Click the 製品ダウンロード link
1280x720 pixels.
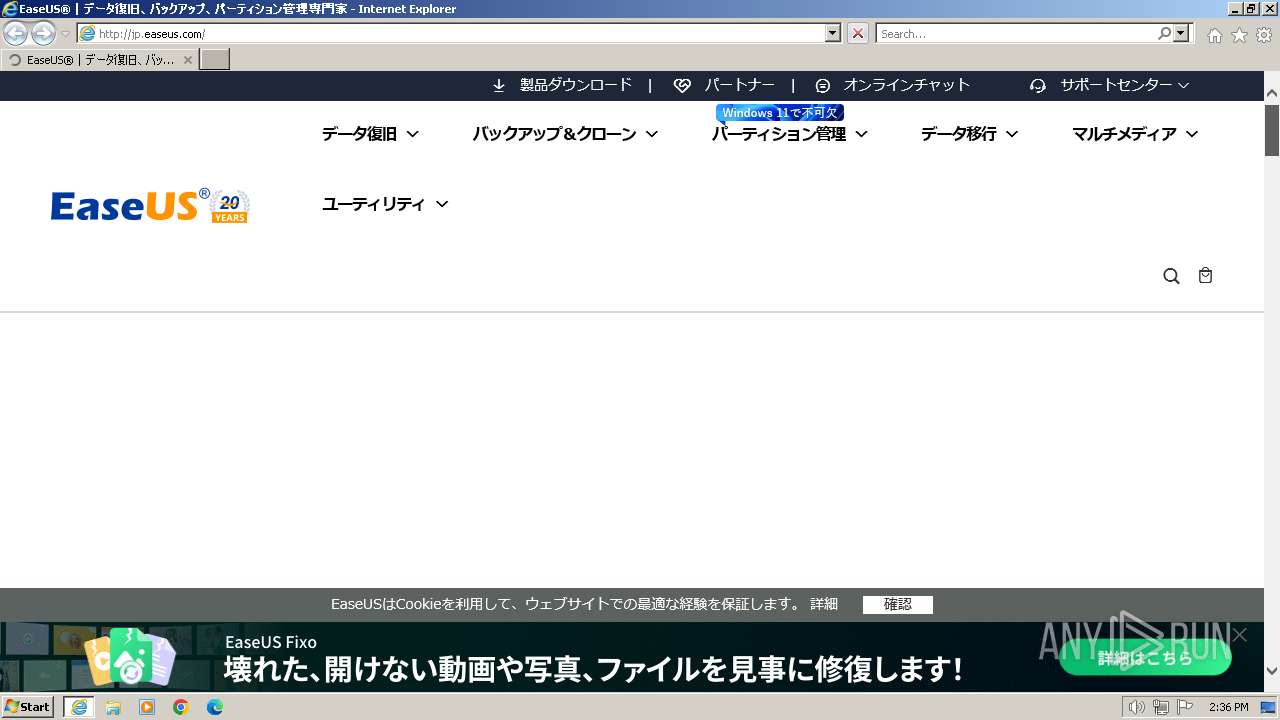point(576,85)
